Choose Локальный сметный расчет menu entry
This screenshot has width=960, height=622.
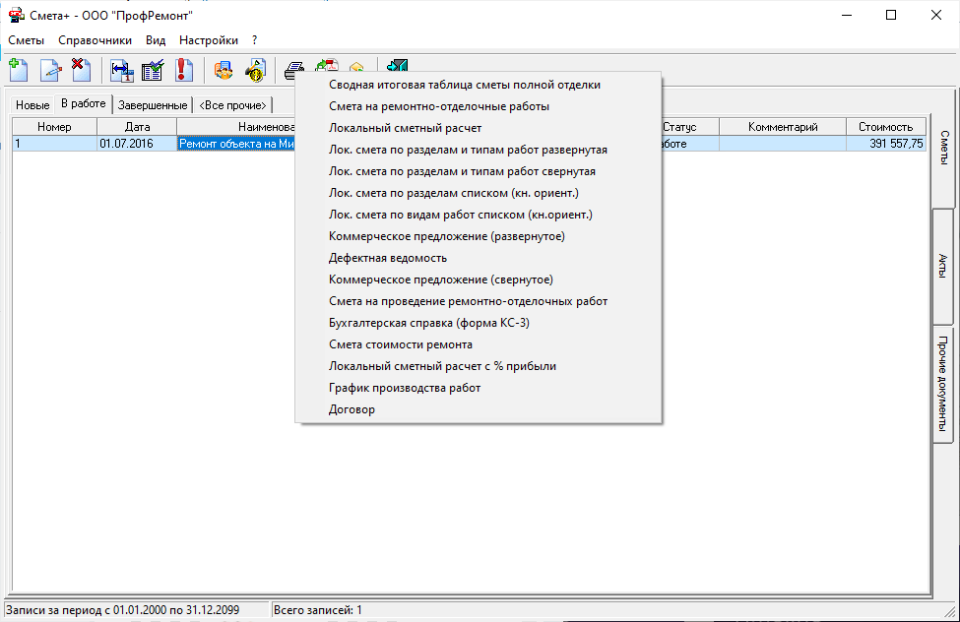click(x=478, y=129)
